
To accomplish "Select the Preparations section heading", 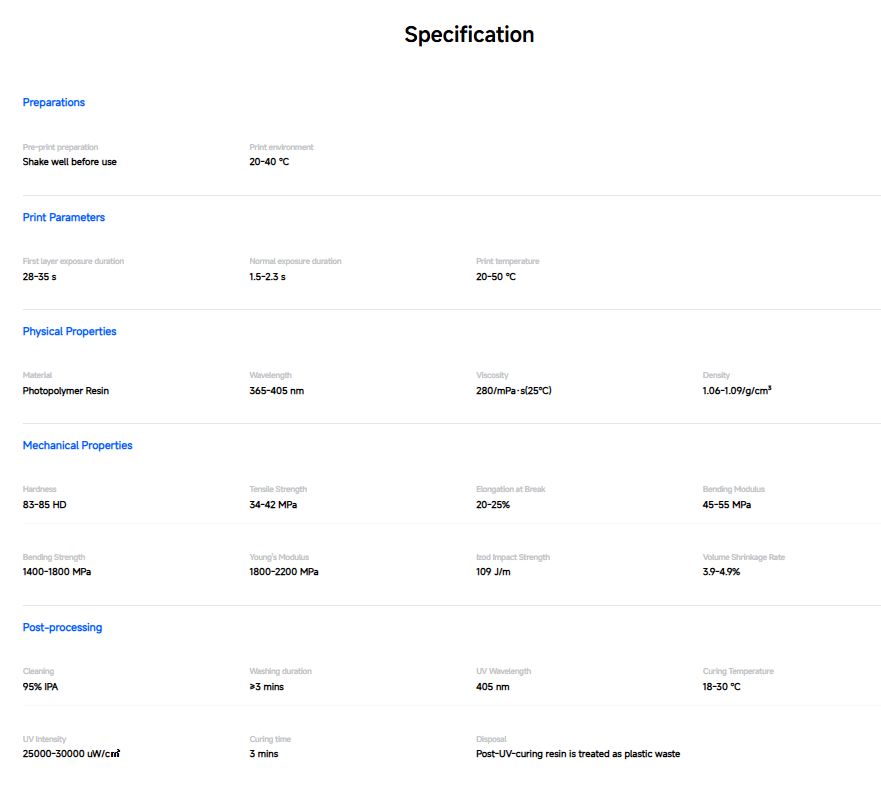I will click(x=54, y=103).
